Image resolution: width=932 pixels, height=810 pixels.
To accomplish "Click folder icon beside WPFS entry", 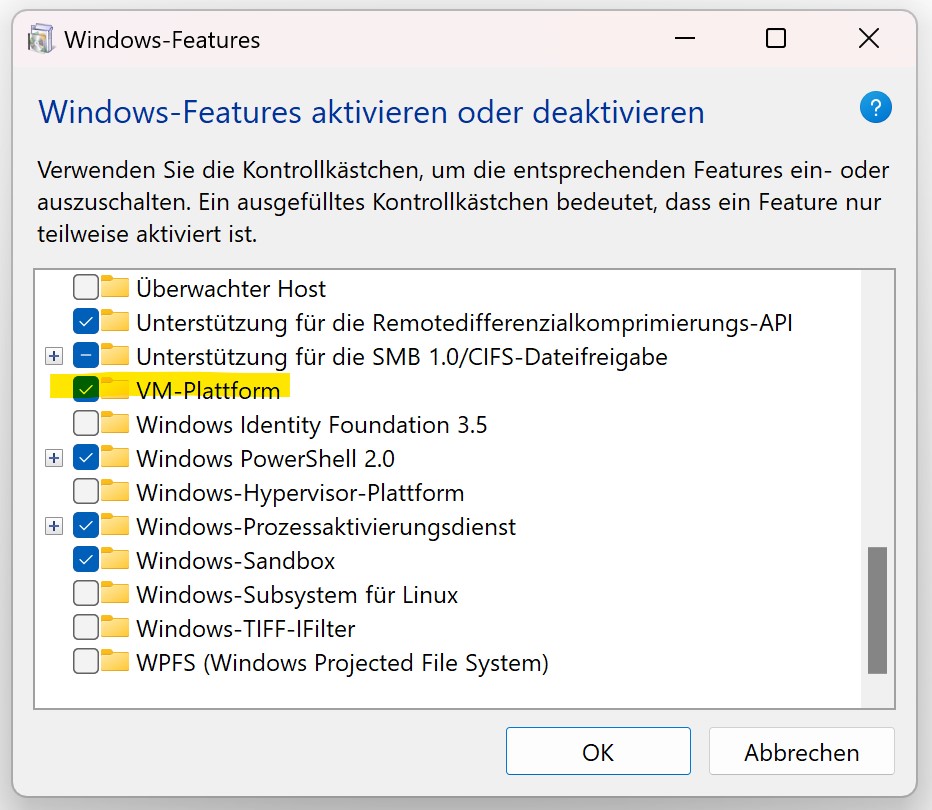I will [116, 662].
